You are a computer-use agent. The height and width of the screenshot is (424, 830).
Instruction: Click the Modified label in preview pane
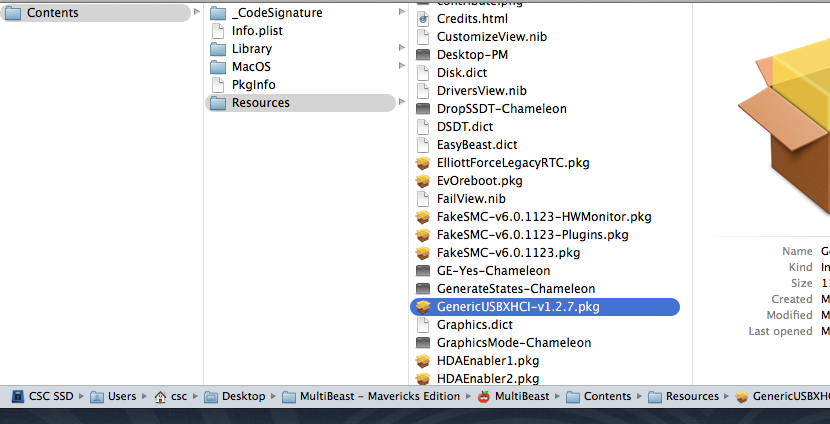pos(789,315)
